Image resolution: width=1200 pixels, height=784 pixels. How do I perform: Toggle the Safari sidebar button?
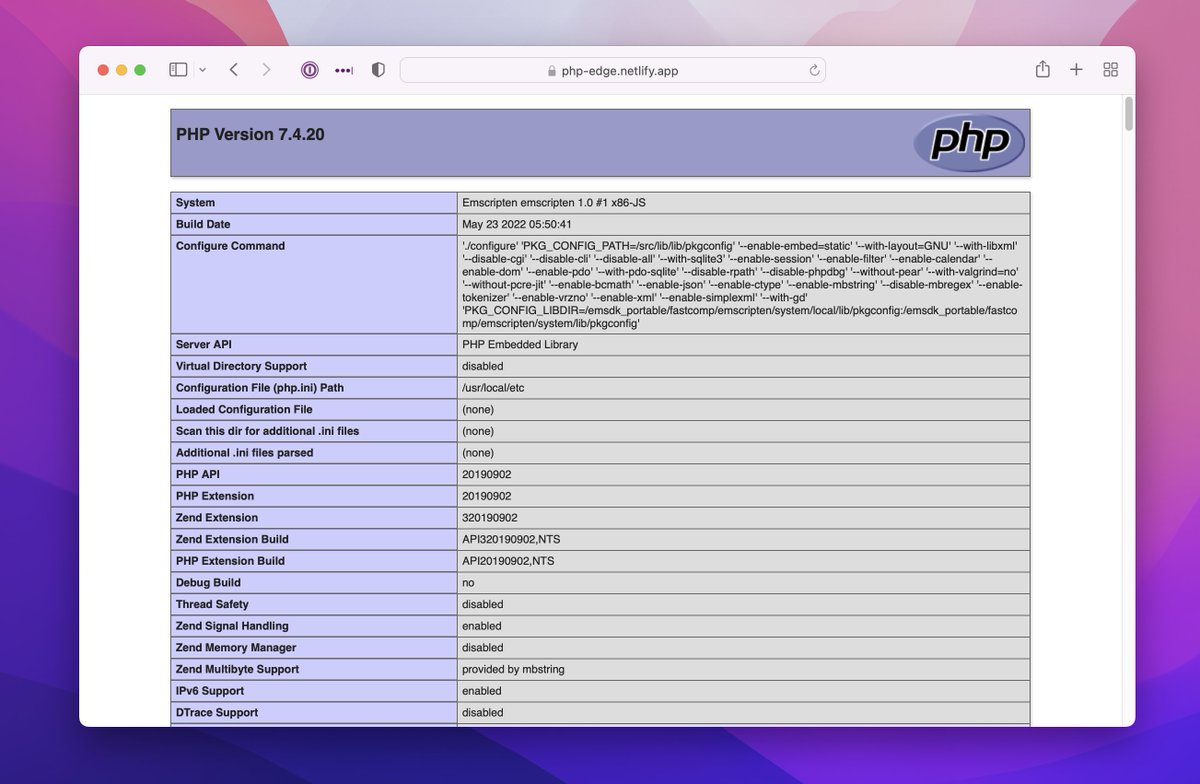pyautogui.click(x=178, y=70)
